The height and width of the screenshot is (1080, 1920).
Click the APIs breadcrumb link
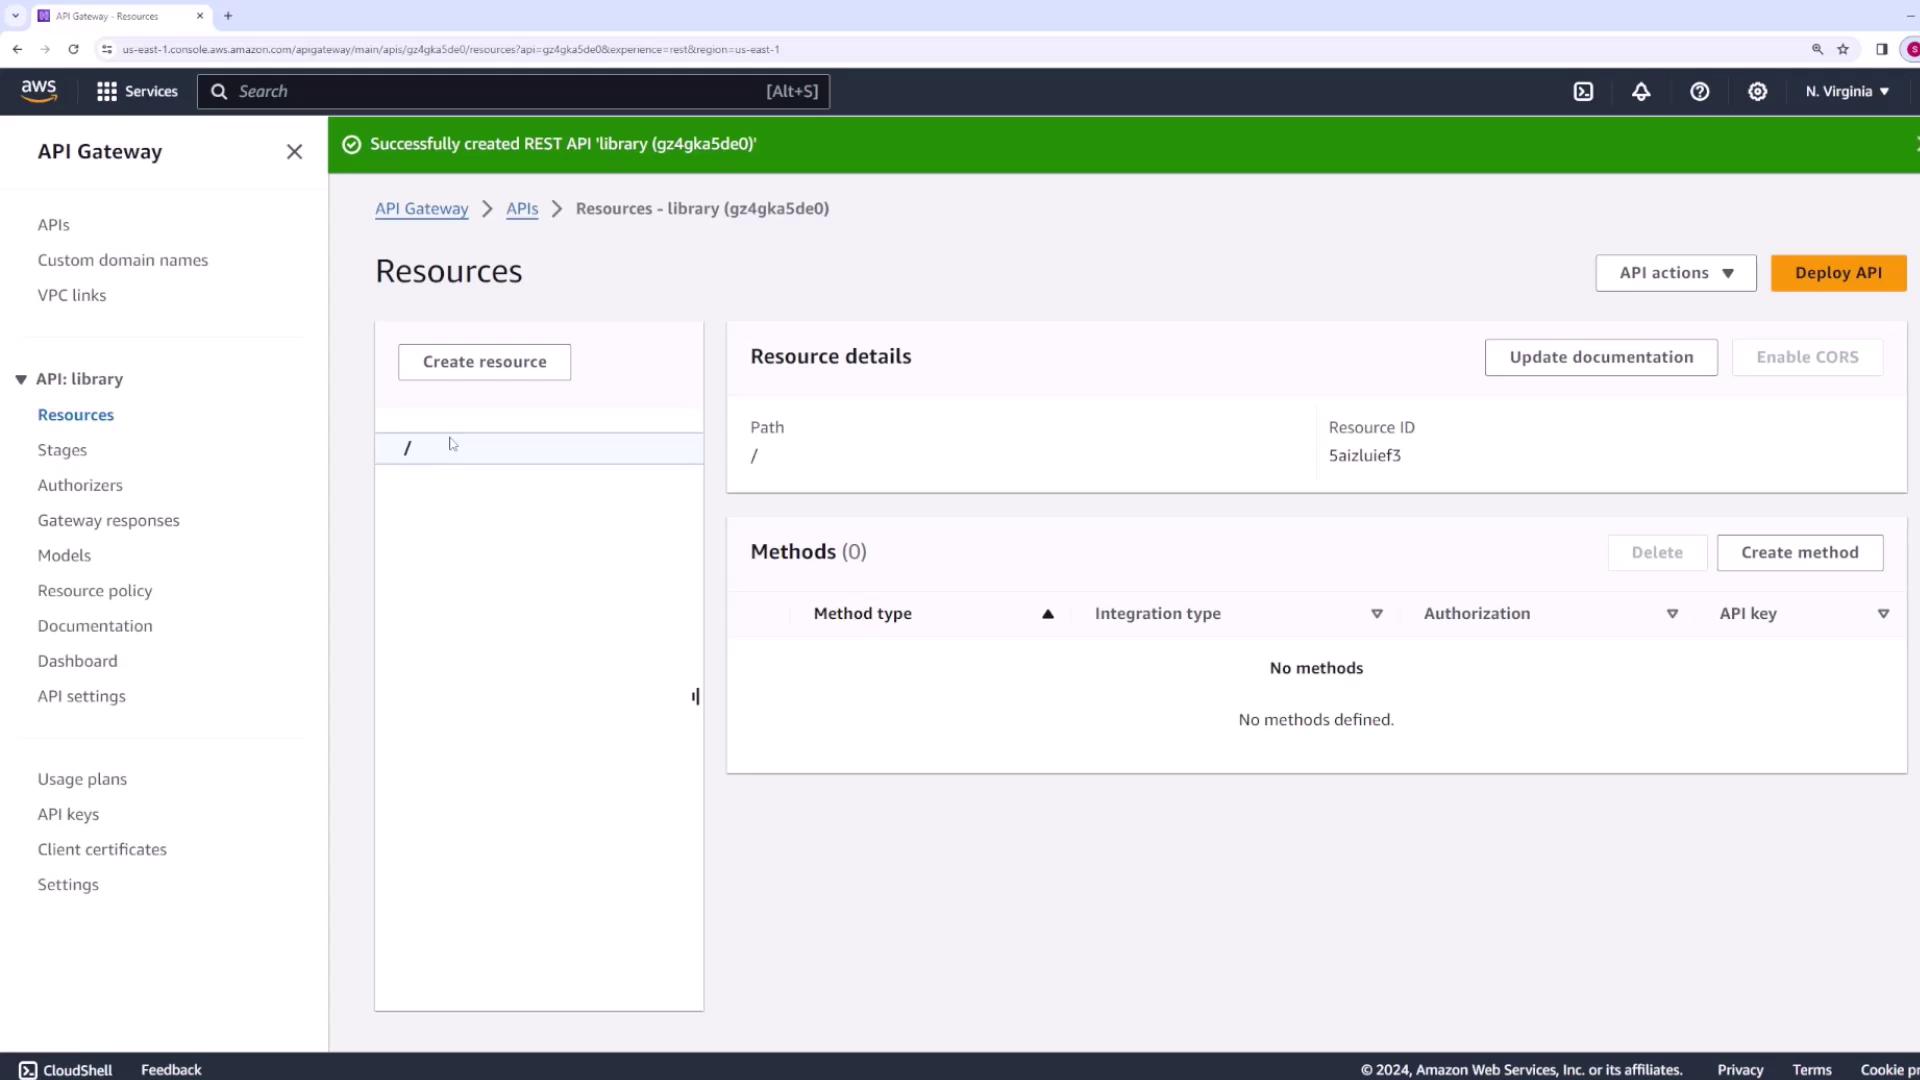click(521, 209)
